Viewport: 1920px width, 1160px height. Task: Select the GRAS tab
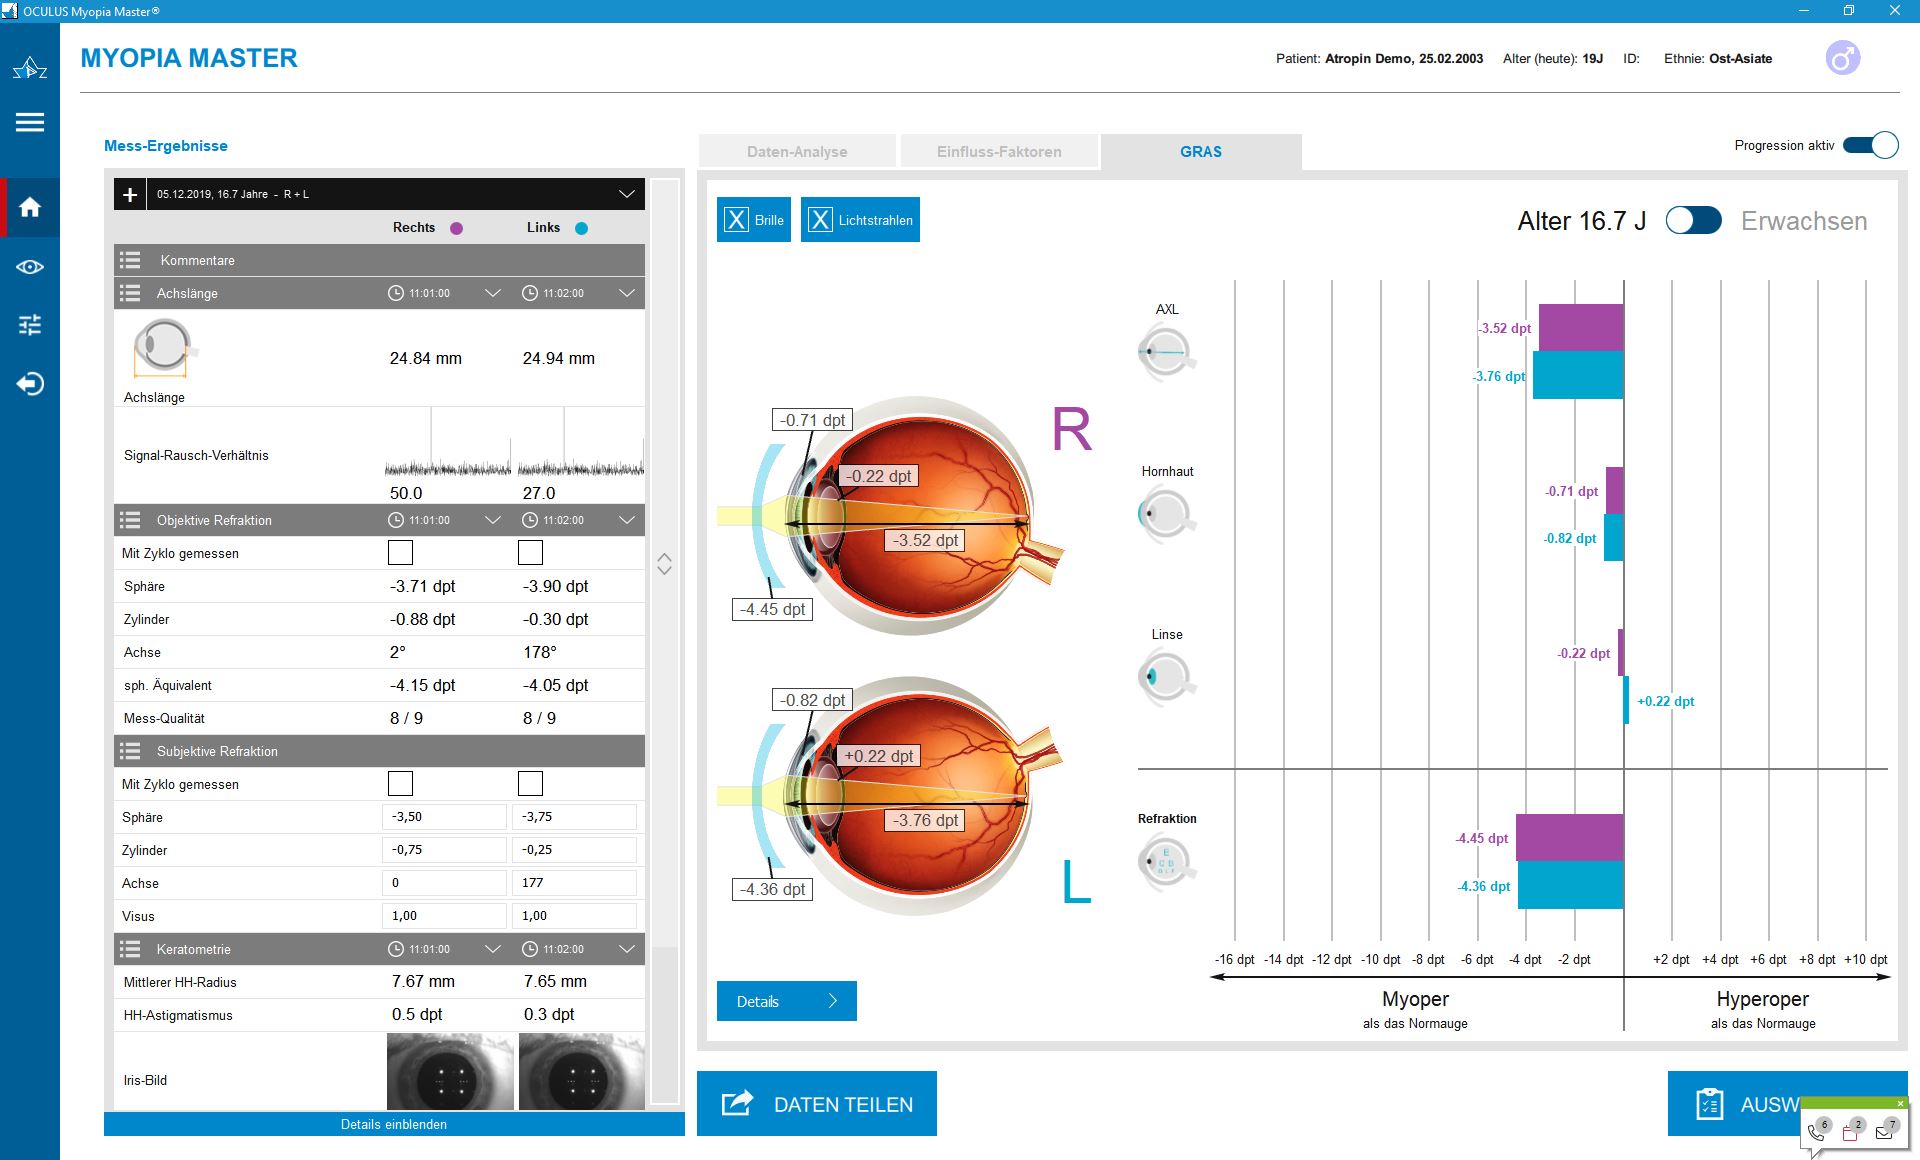(1201, 151)
